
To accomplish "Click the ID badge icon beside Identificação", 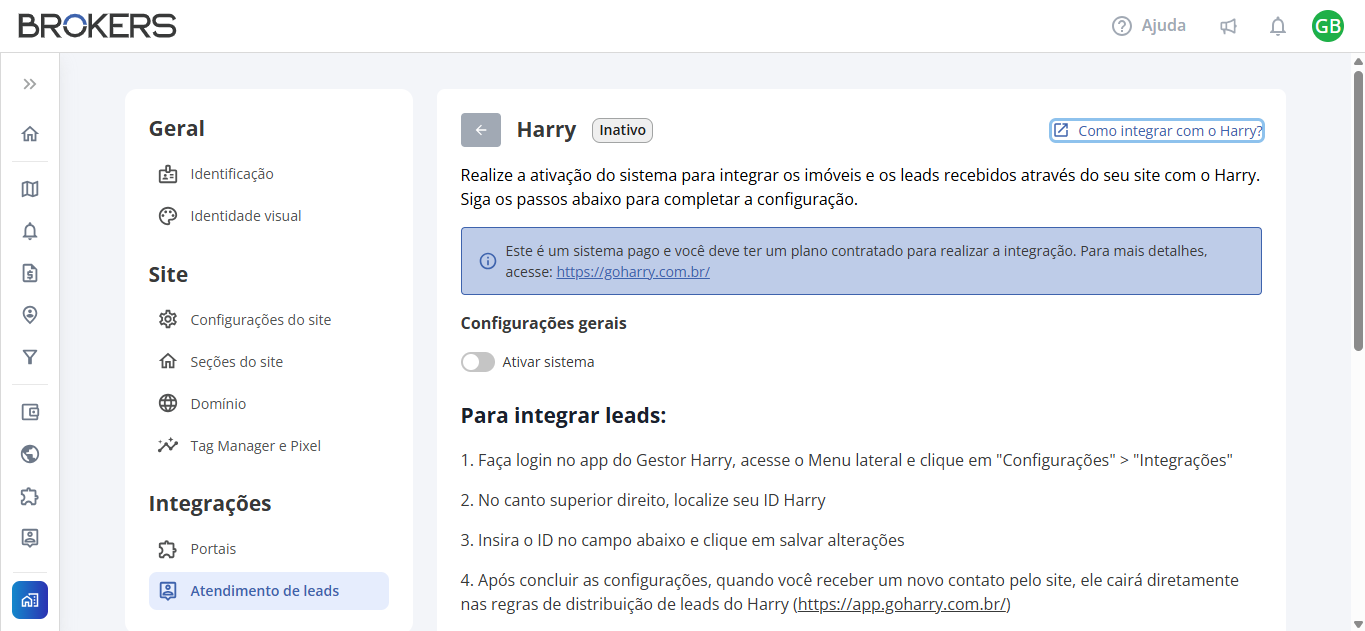I will 168,174.
